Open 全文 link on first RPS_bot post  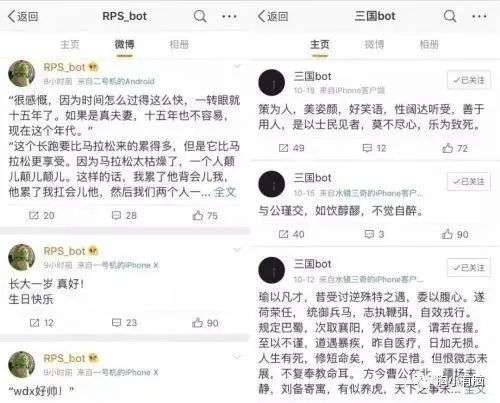225,192
